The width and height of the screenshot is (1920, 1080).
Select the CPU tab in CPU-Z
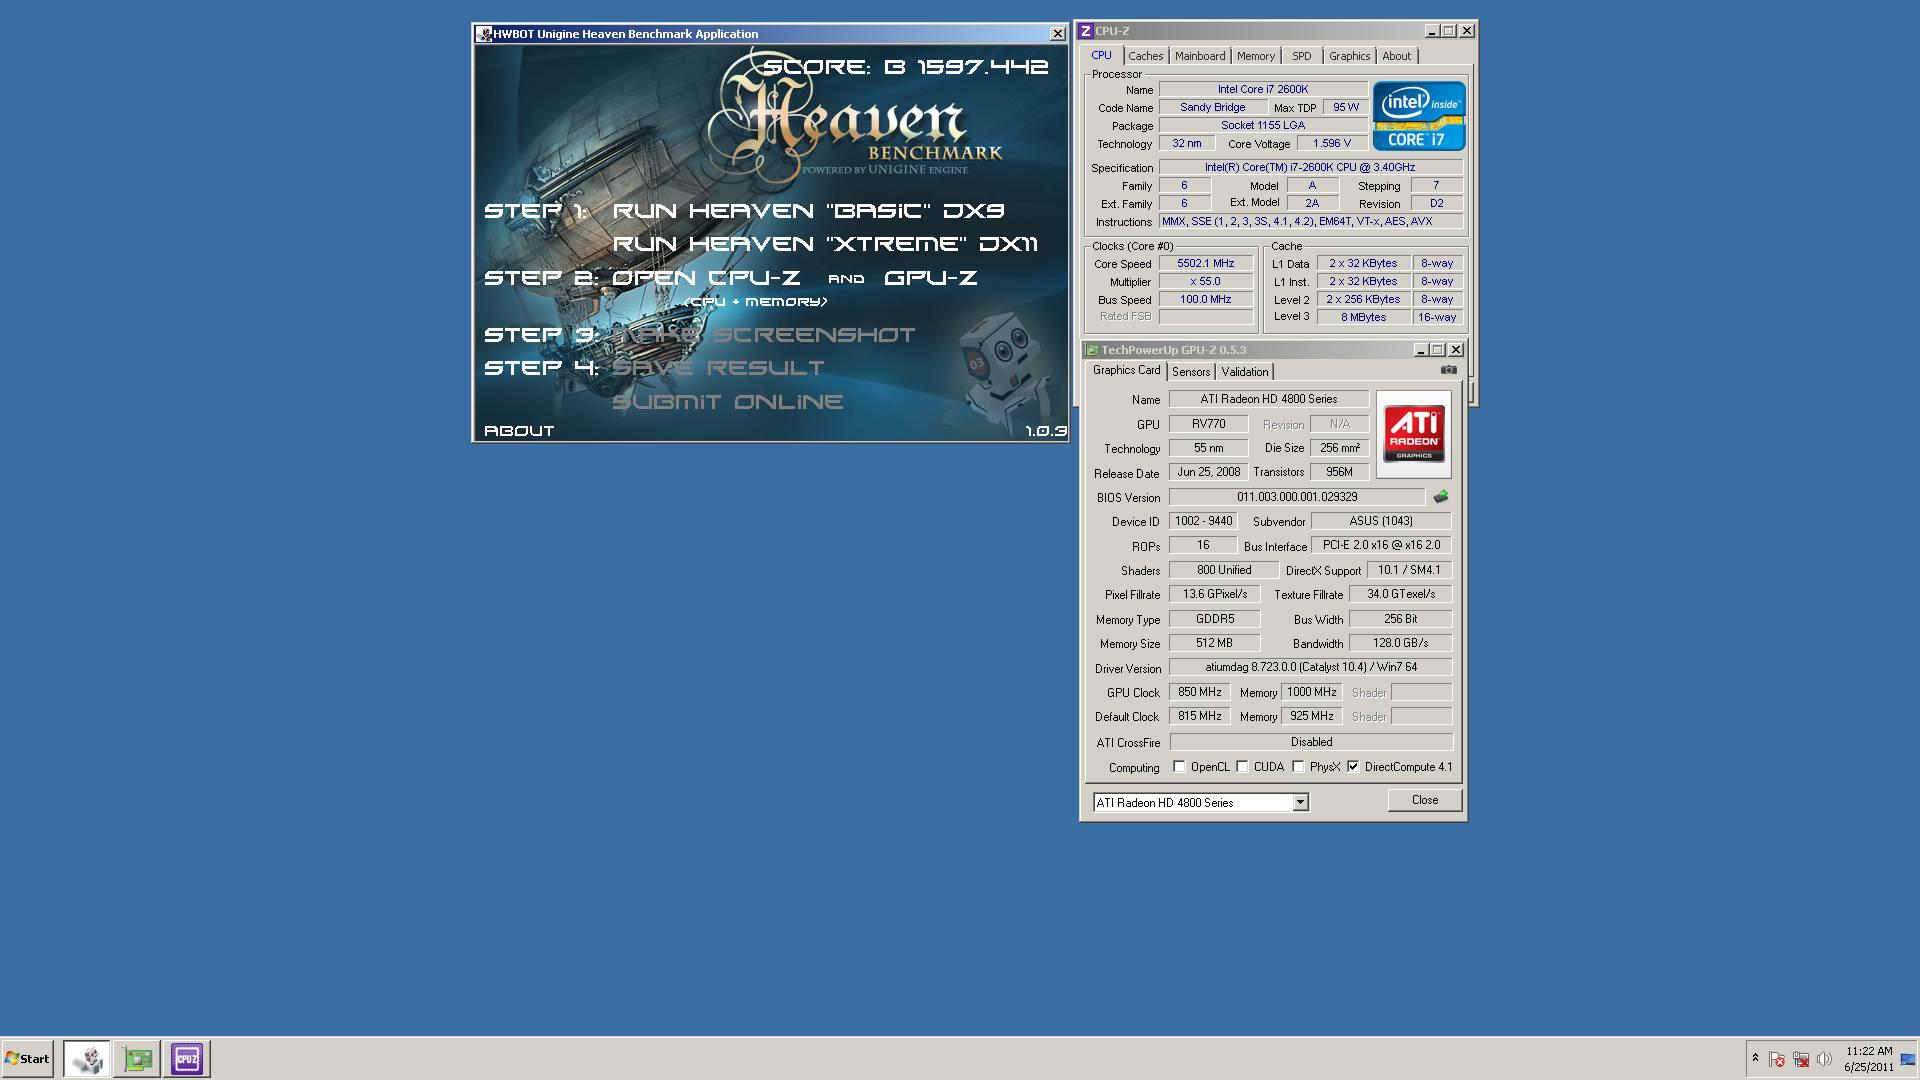click(x=1101, y=55)
